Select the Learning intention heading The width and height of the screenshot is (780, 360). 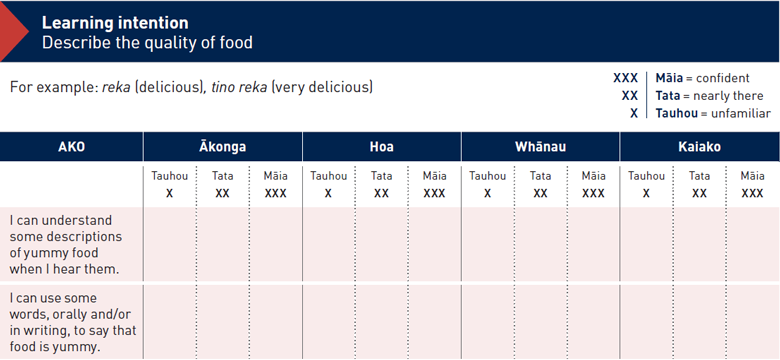[x=115, y=23]
